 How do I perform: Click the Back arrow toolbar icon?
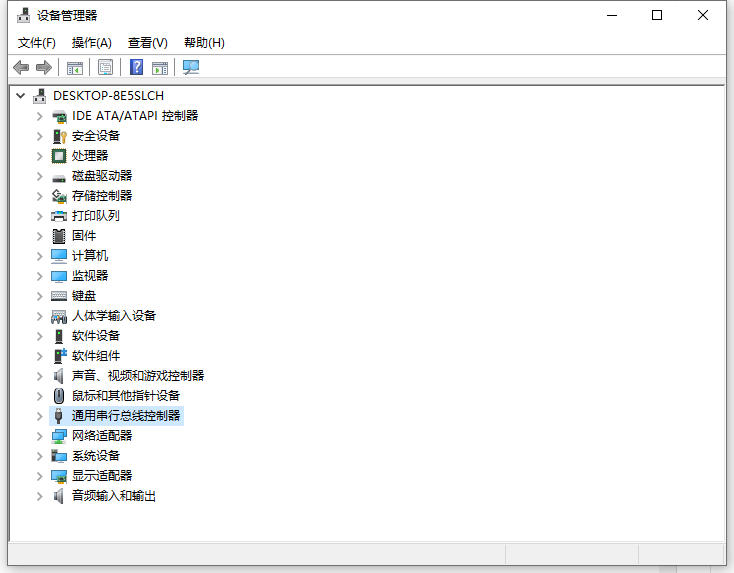point(21,67)
